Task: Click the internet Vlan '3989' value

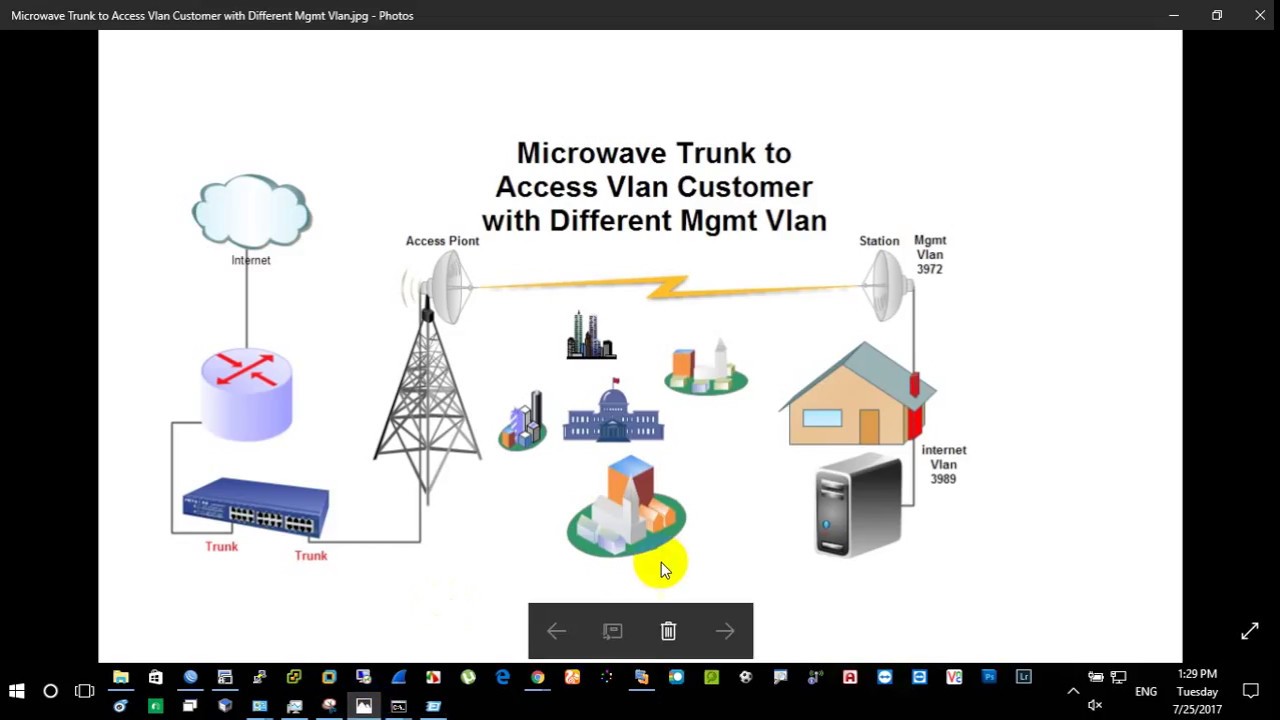Action: pos(944,479)
